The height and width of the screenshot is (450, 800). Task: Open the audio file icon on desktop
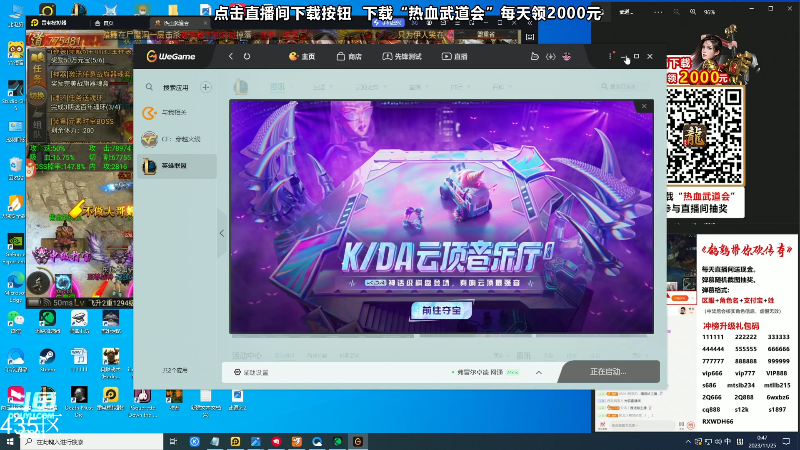[x=79, y=359]
